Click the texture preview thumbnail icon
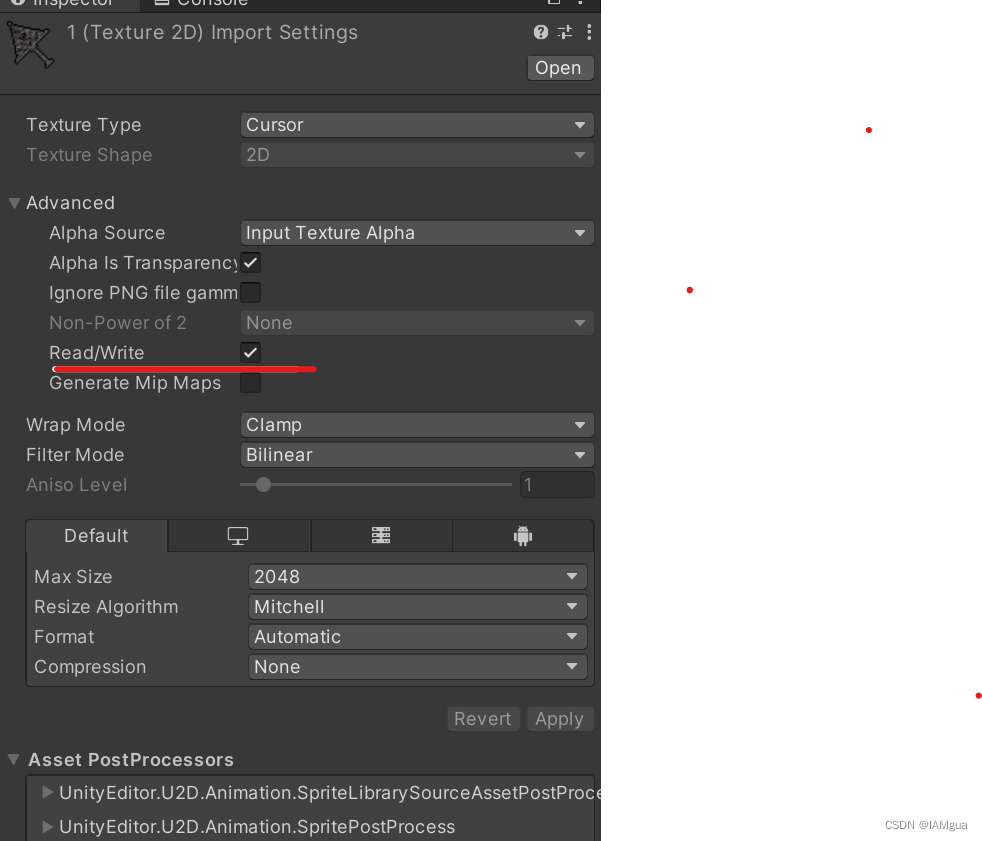 click(30, 45)
